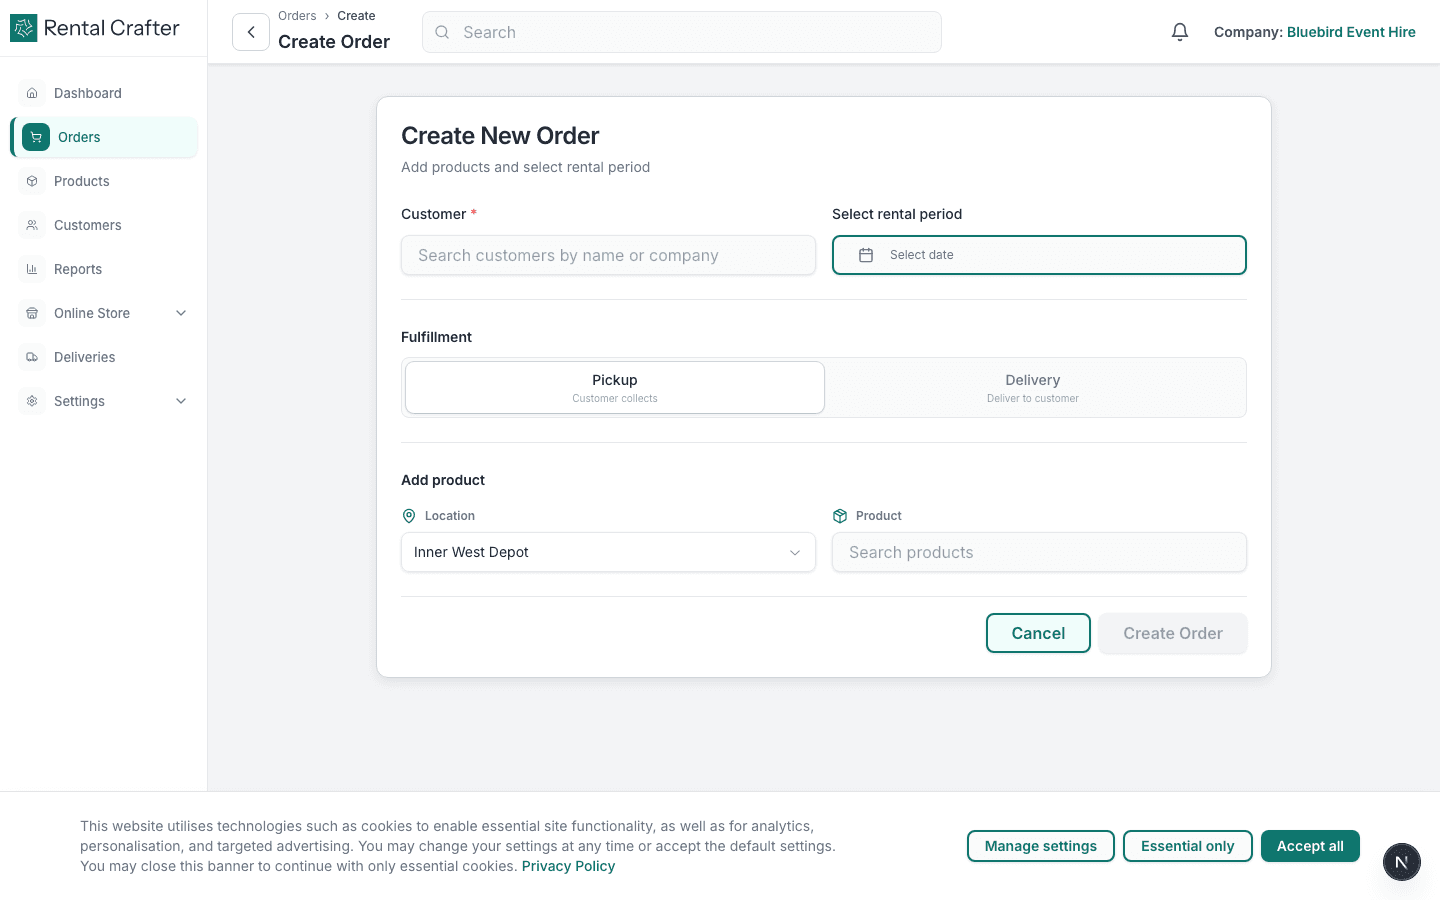Expand the Settings submenu chevron
The height and width of the screenshot is (900, 1440).
[181, 401]
